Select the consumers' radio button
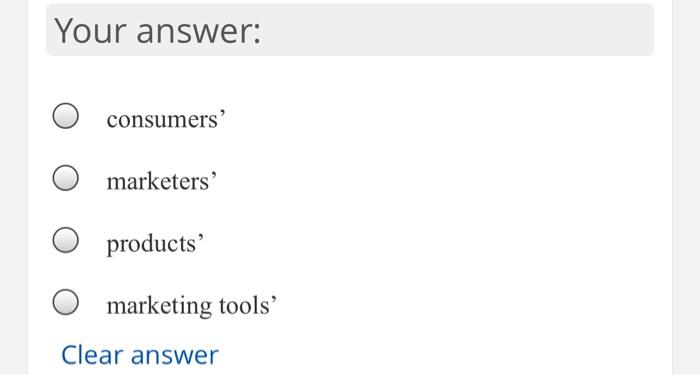 pos(66,116)
